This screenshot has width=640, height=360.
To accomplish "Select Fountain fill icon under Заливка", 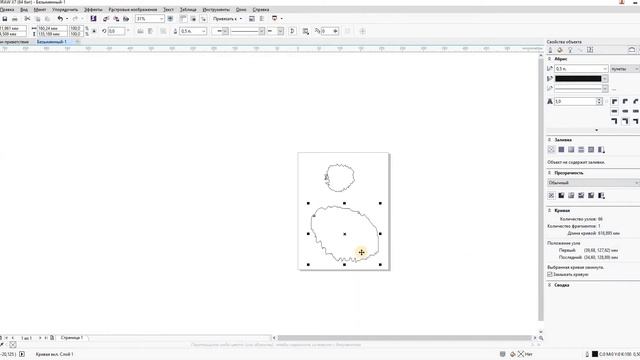I will [x=571, y=150].
